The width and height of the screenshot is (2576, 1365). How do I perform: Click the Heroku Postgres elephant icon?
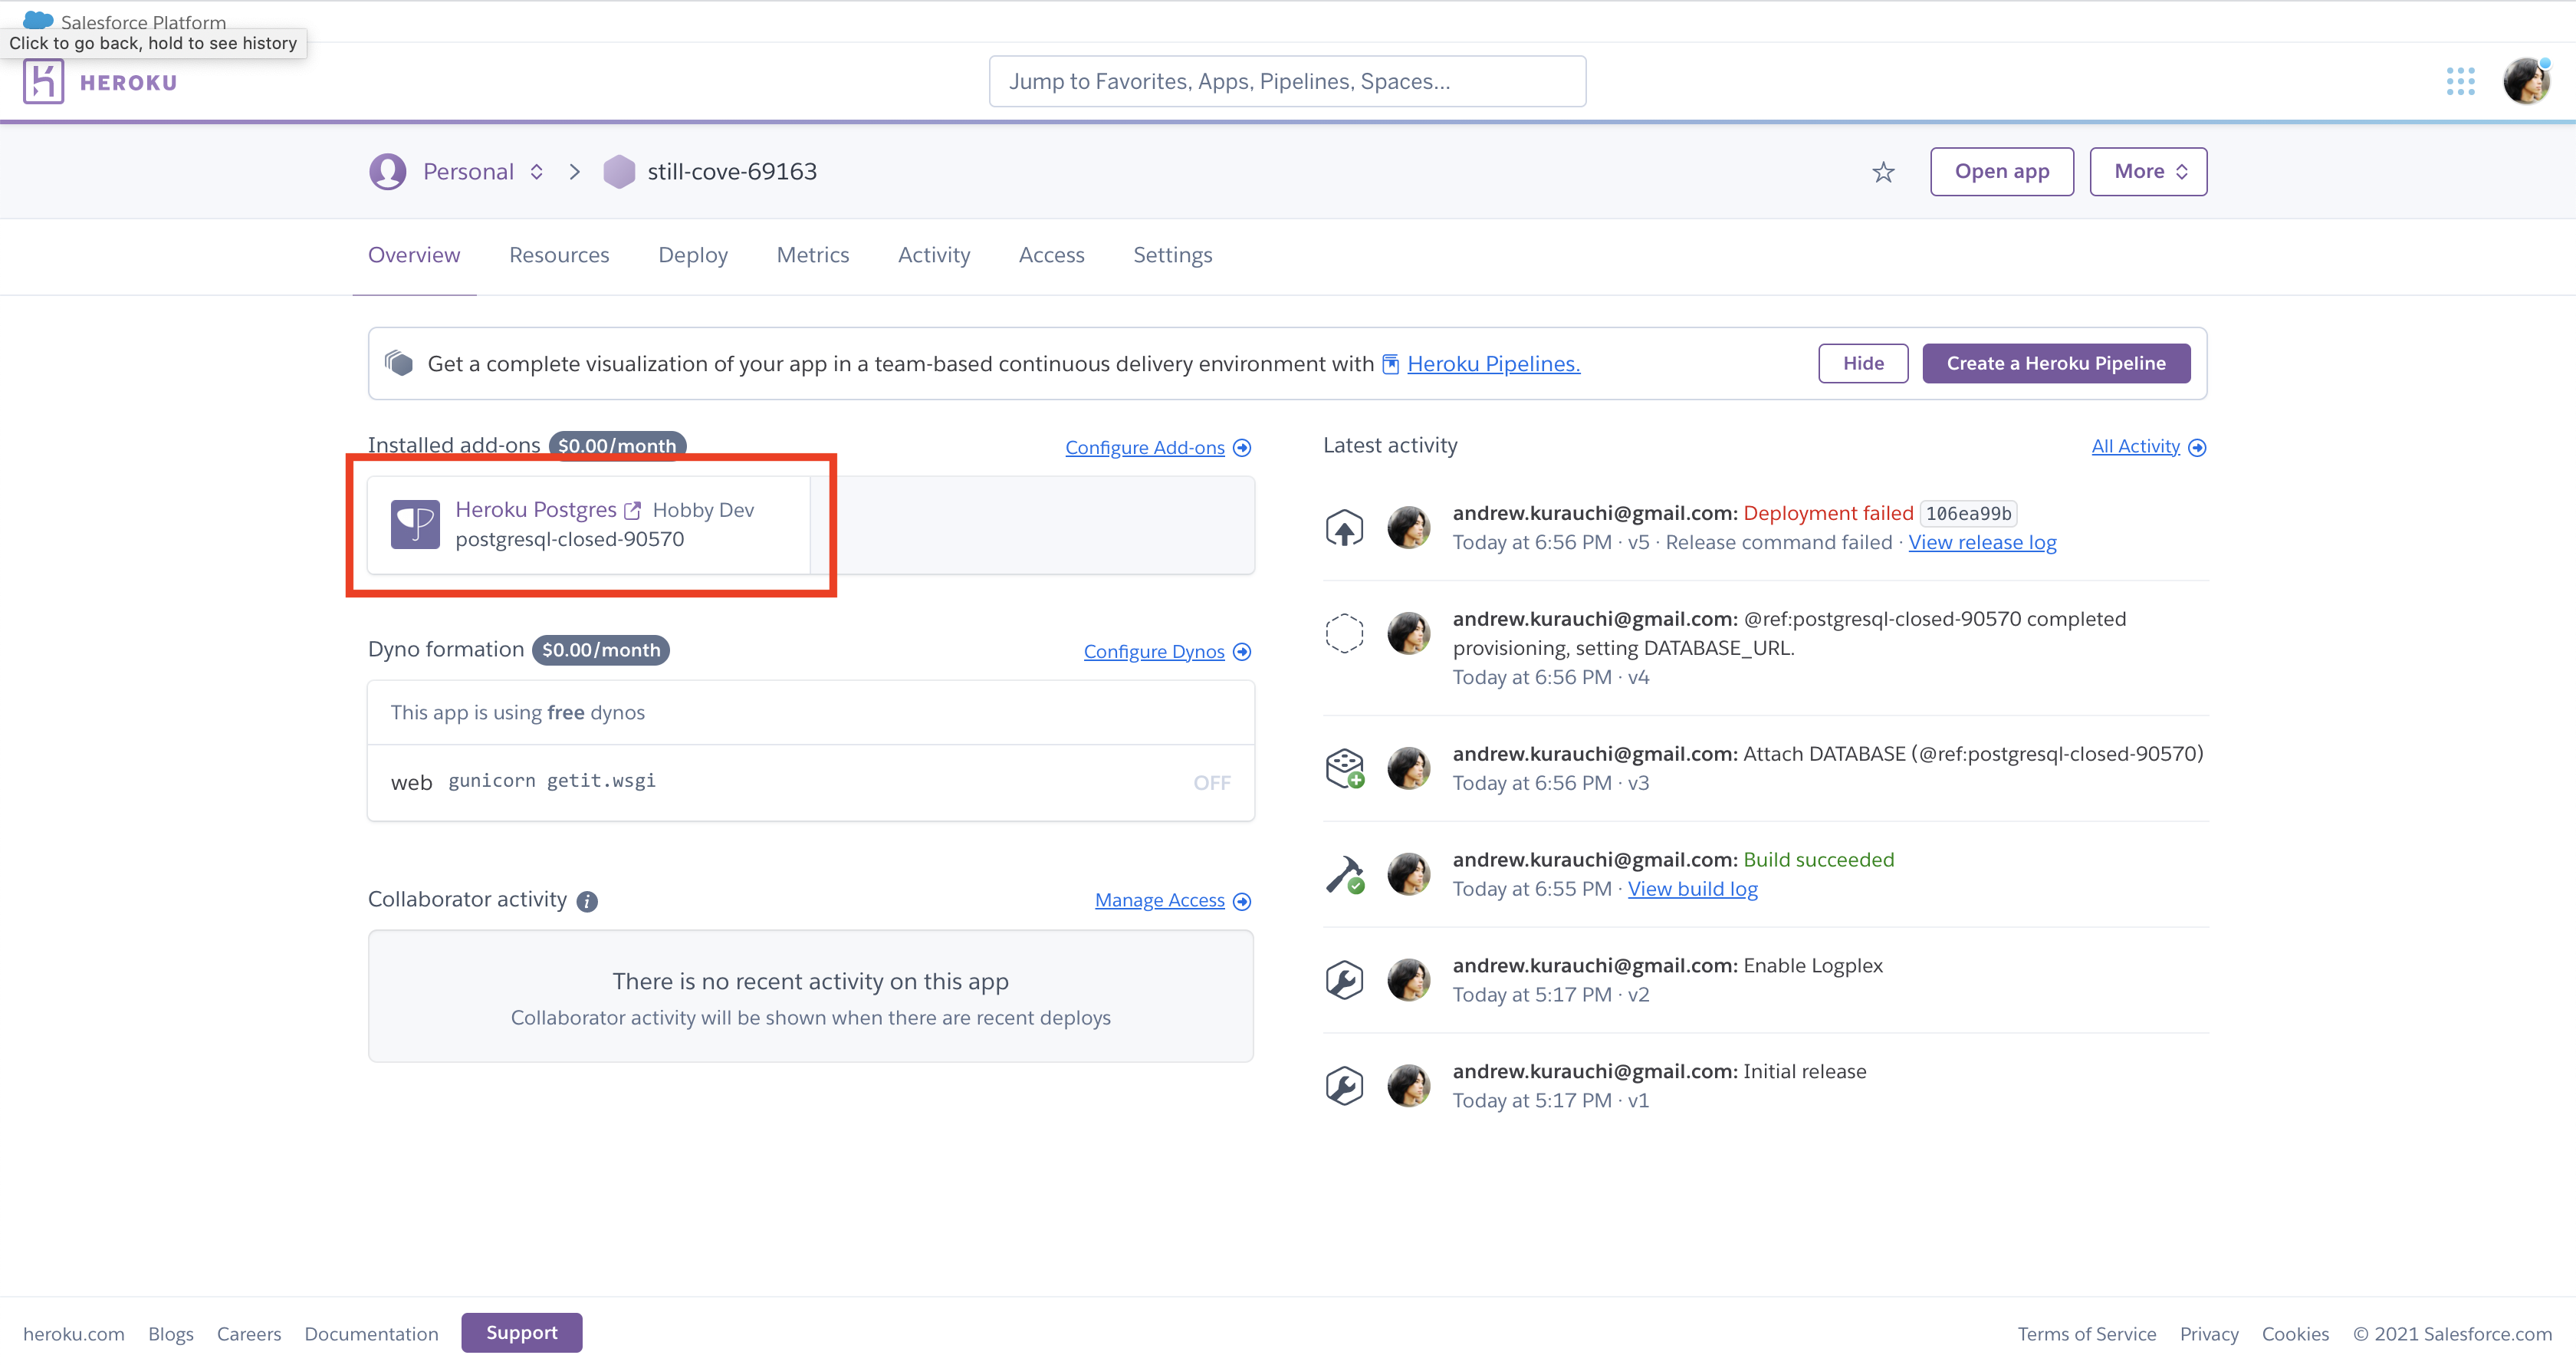pyautogui.click(x=415, y=524)
